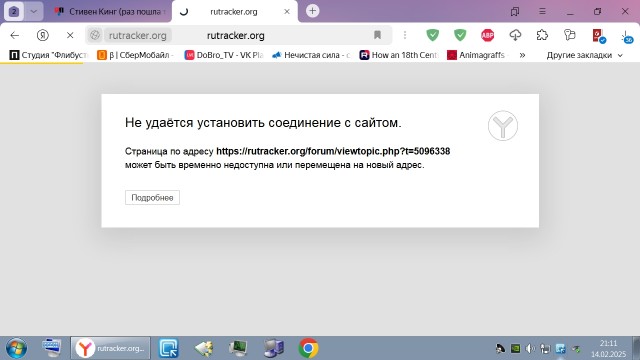Click the Подробнее button
The image size is (640, 360).
click(x=152, y=198)
